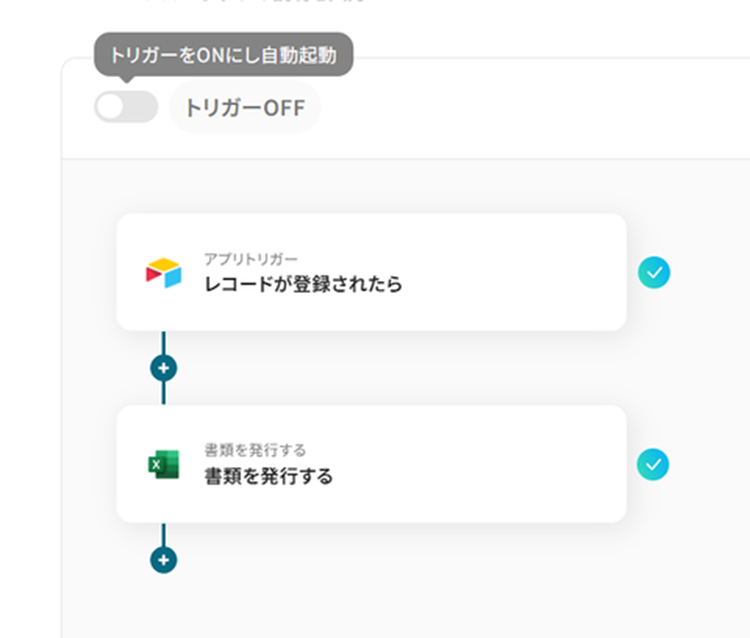Add a step between the two cards
Screen dimensions: 750x638
point(164,368)
